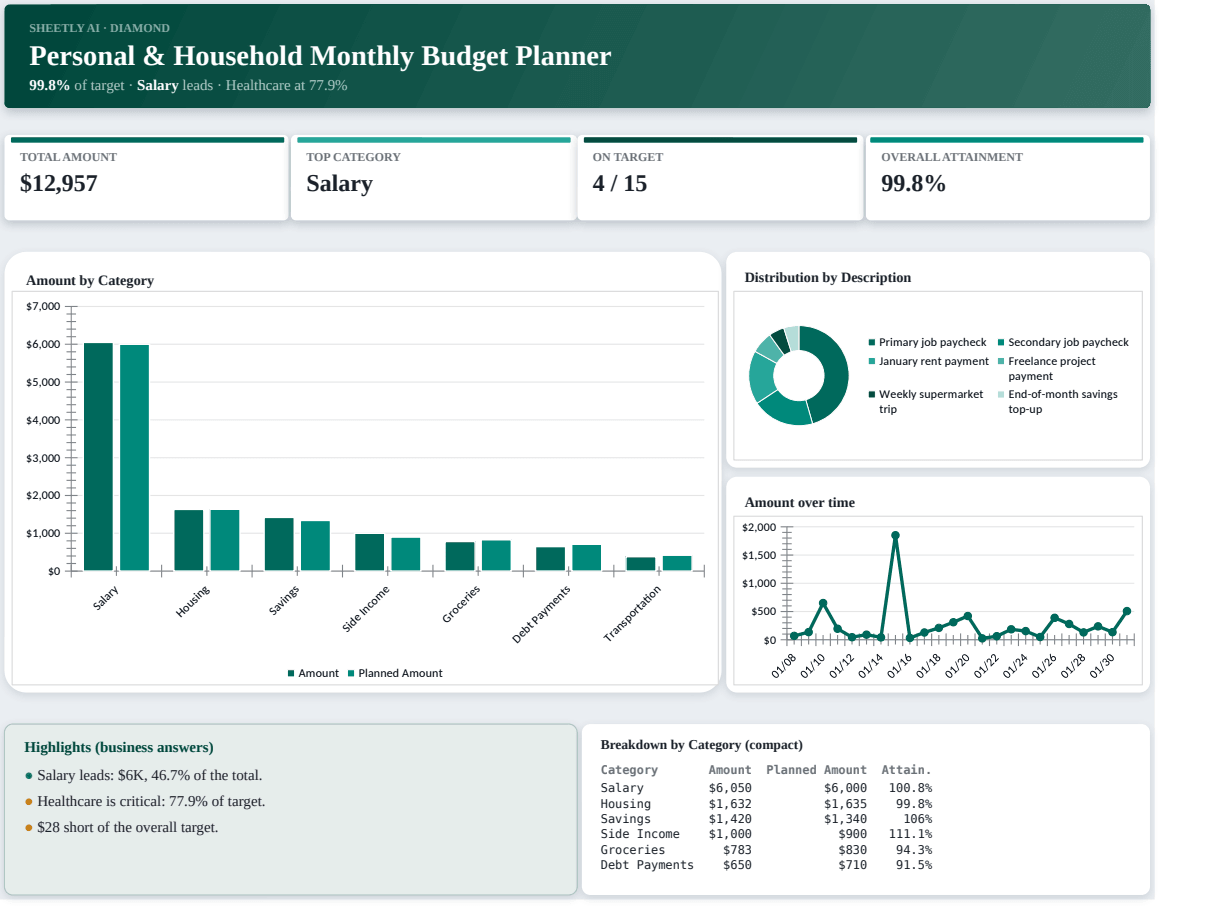Click the 100.8% attainment for Salary
The image size is (1227, 922).
[x=910, y=788]
